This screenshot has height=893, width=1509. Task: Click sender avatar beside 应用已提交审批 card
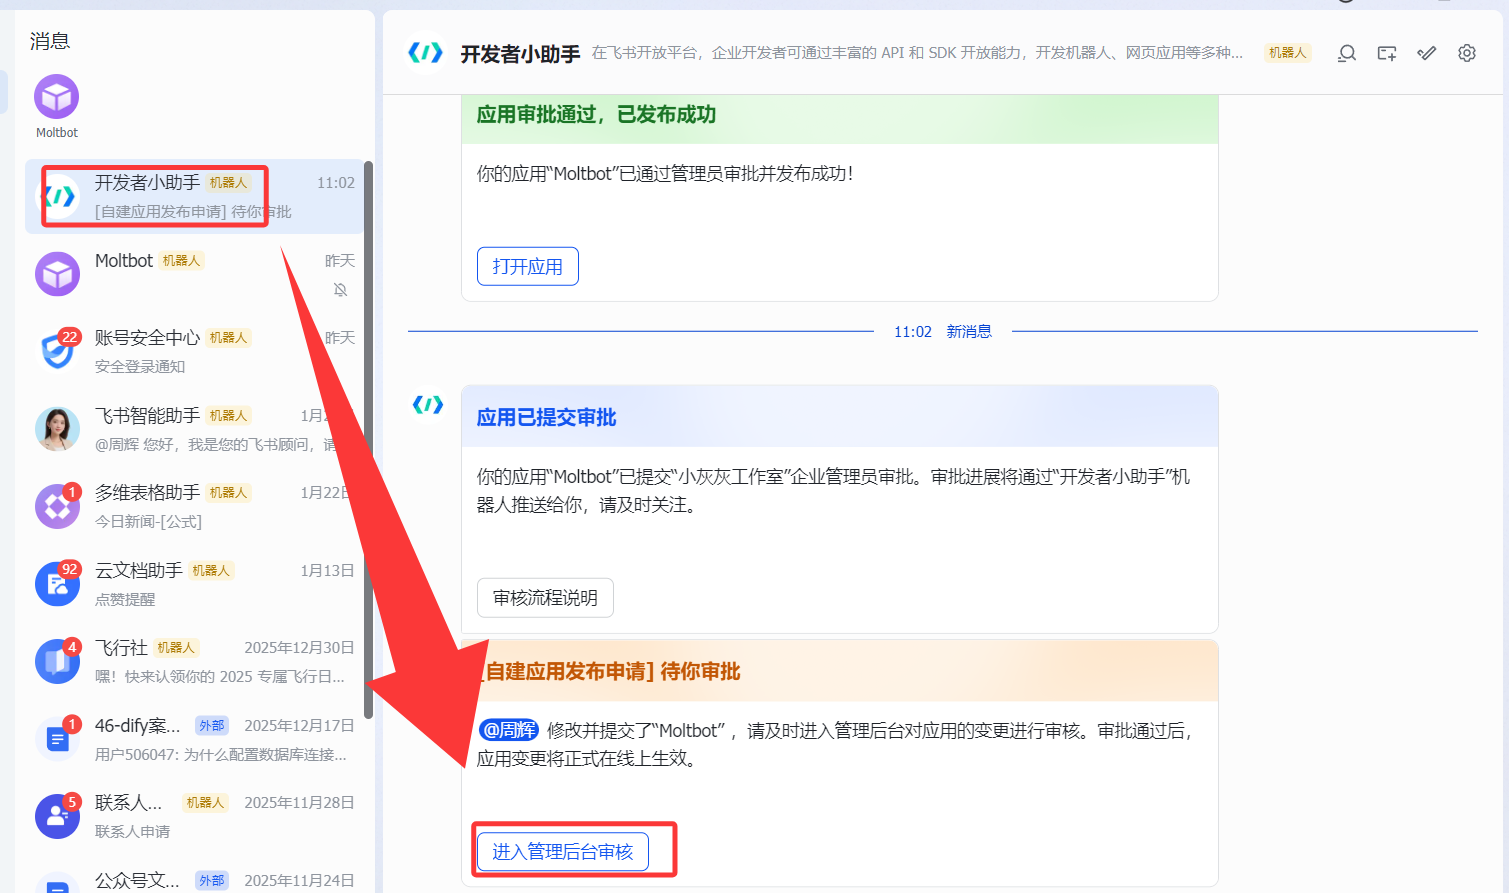click(x=427, y=404)
